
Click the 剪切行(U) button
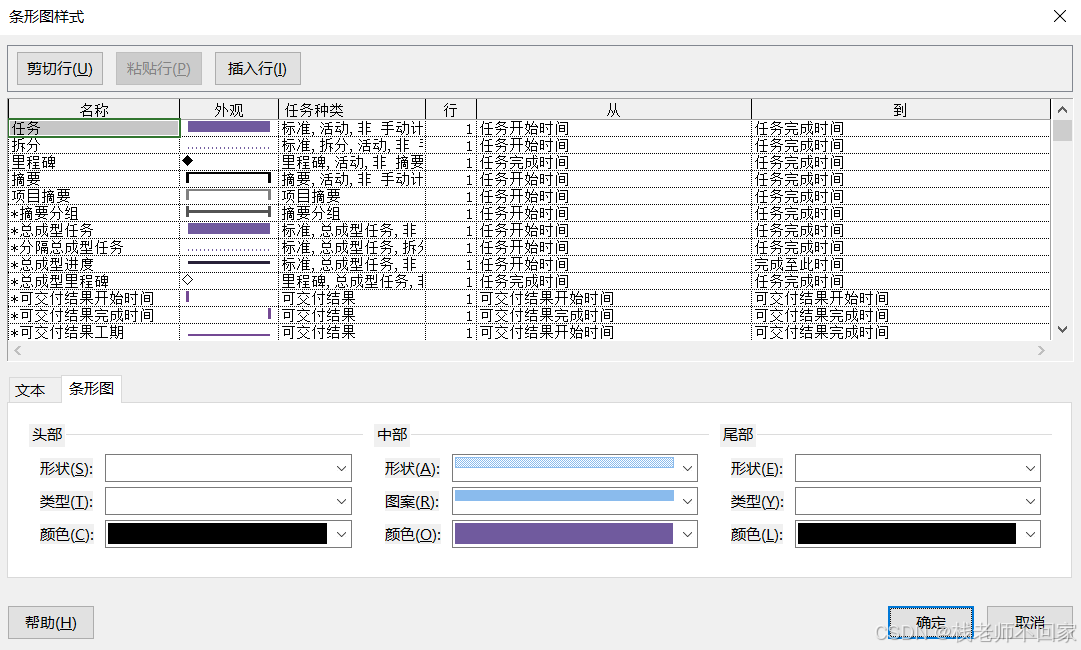(60, 68)
